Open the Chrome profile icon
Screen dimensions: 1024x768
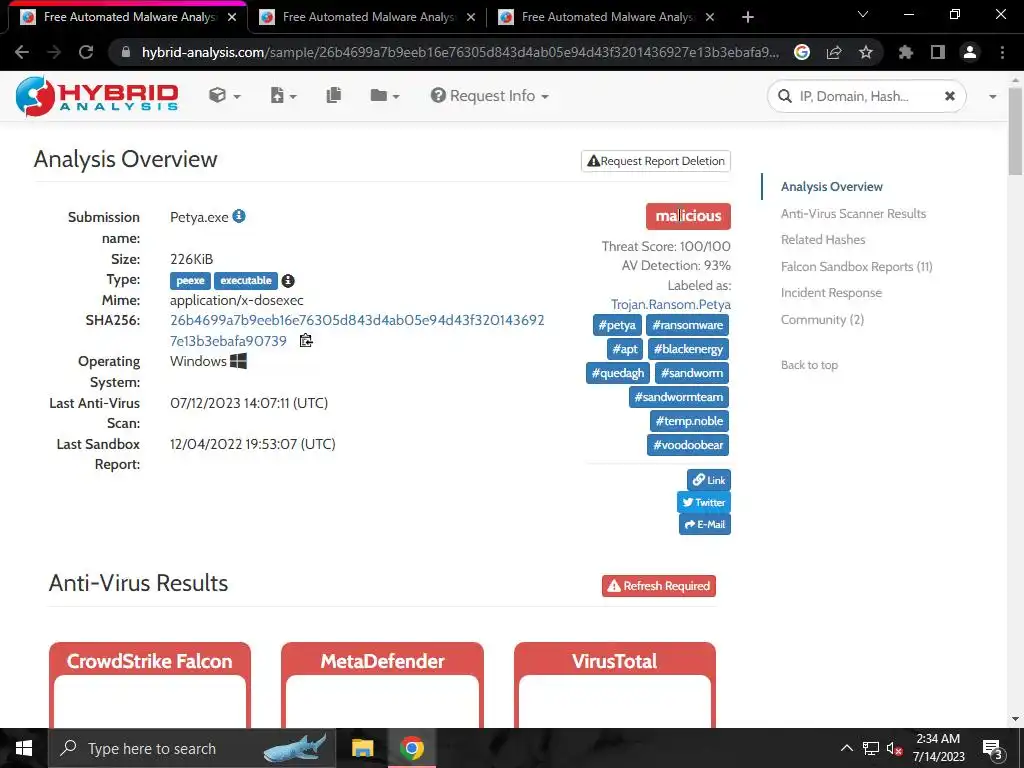click(970, 52)
